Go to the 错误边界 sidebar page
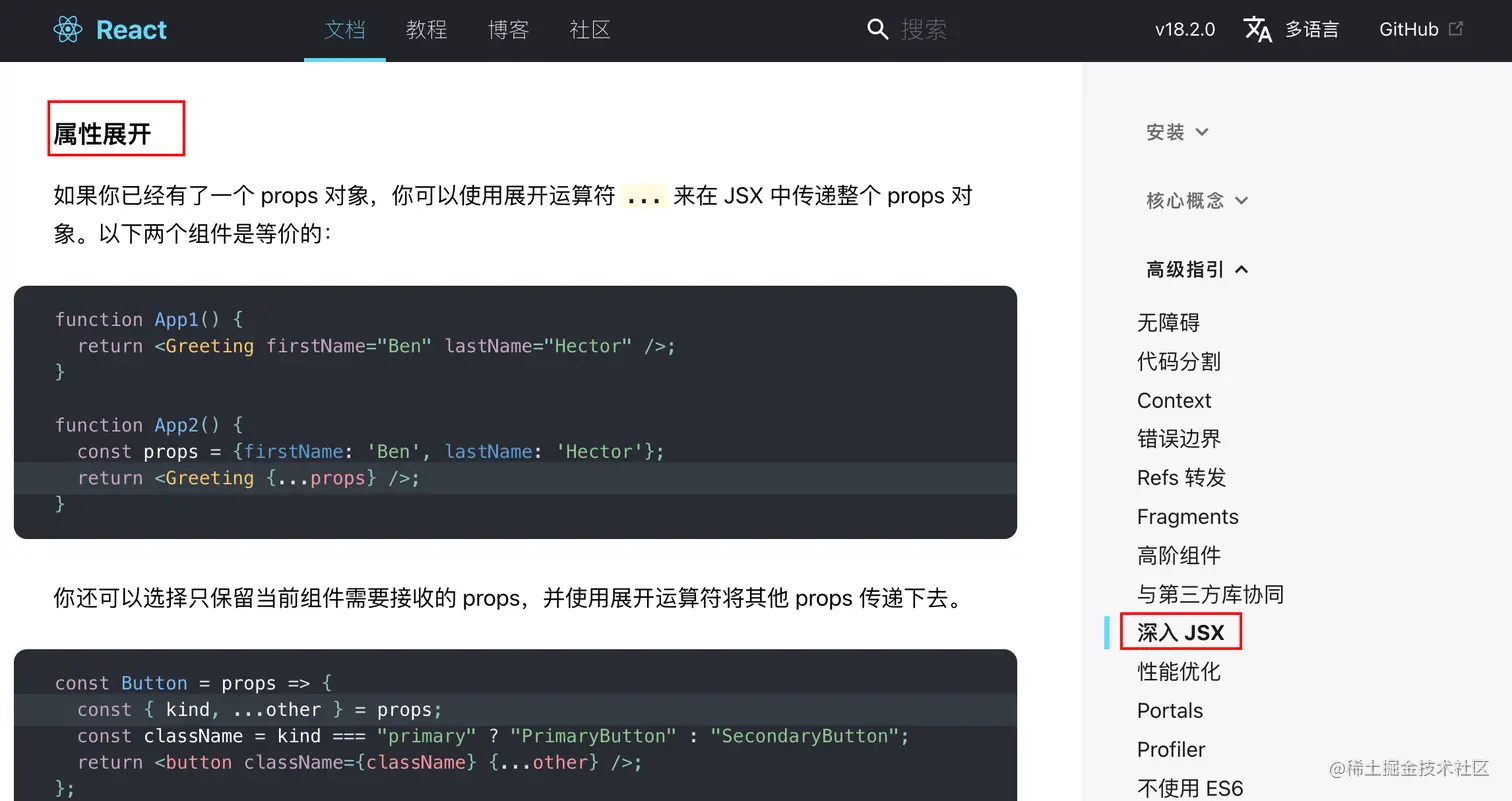 [x=1179, y=439]
